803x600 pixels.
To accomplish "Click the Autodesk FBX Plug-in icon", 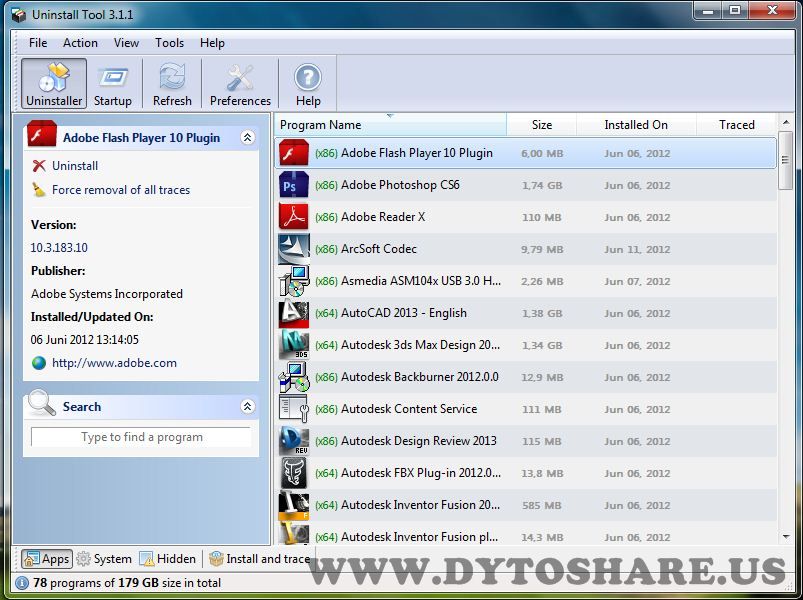I will click(x=293, y=473).
